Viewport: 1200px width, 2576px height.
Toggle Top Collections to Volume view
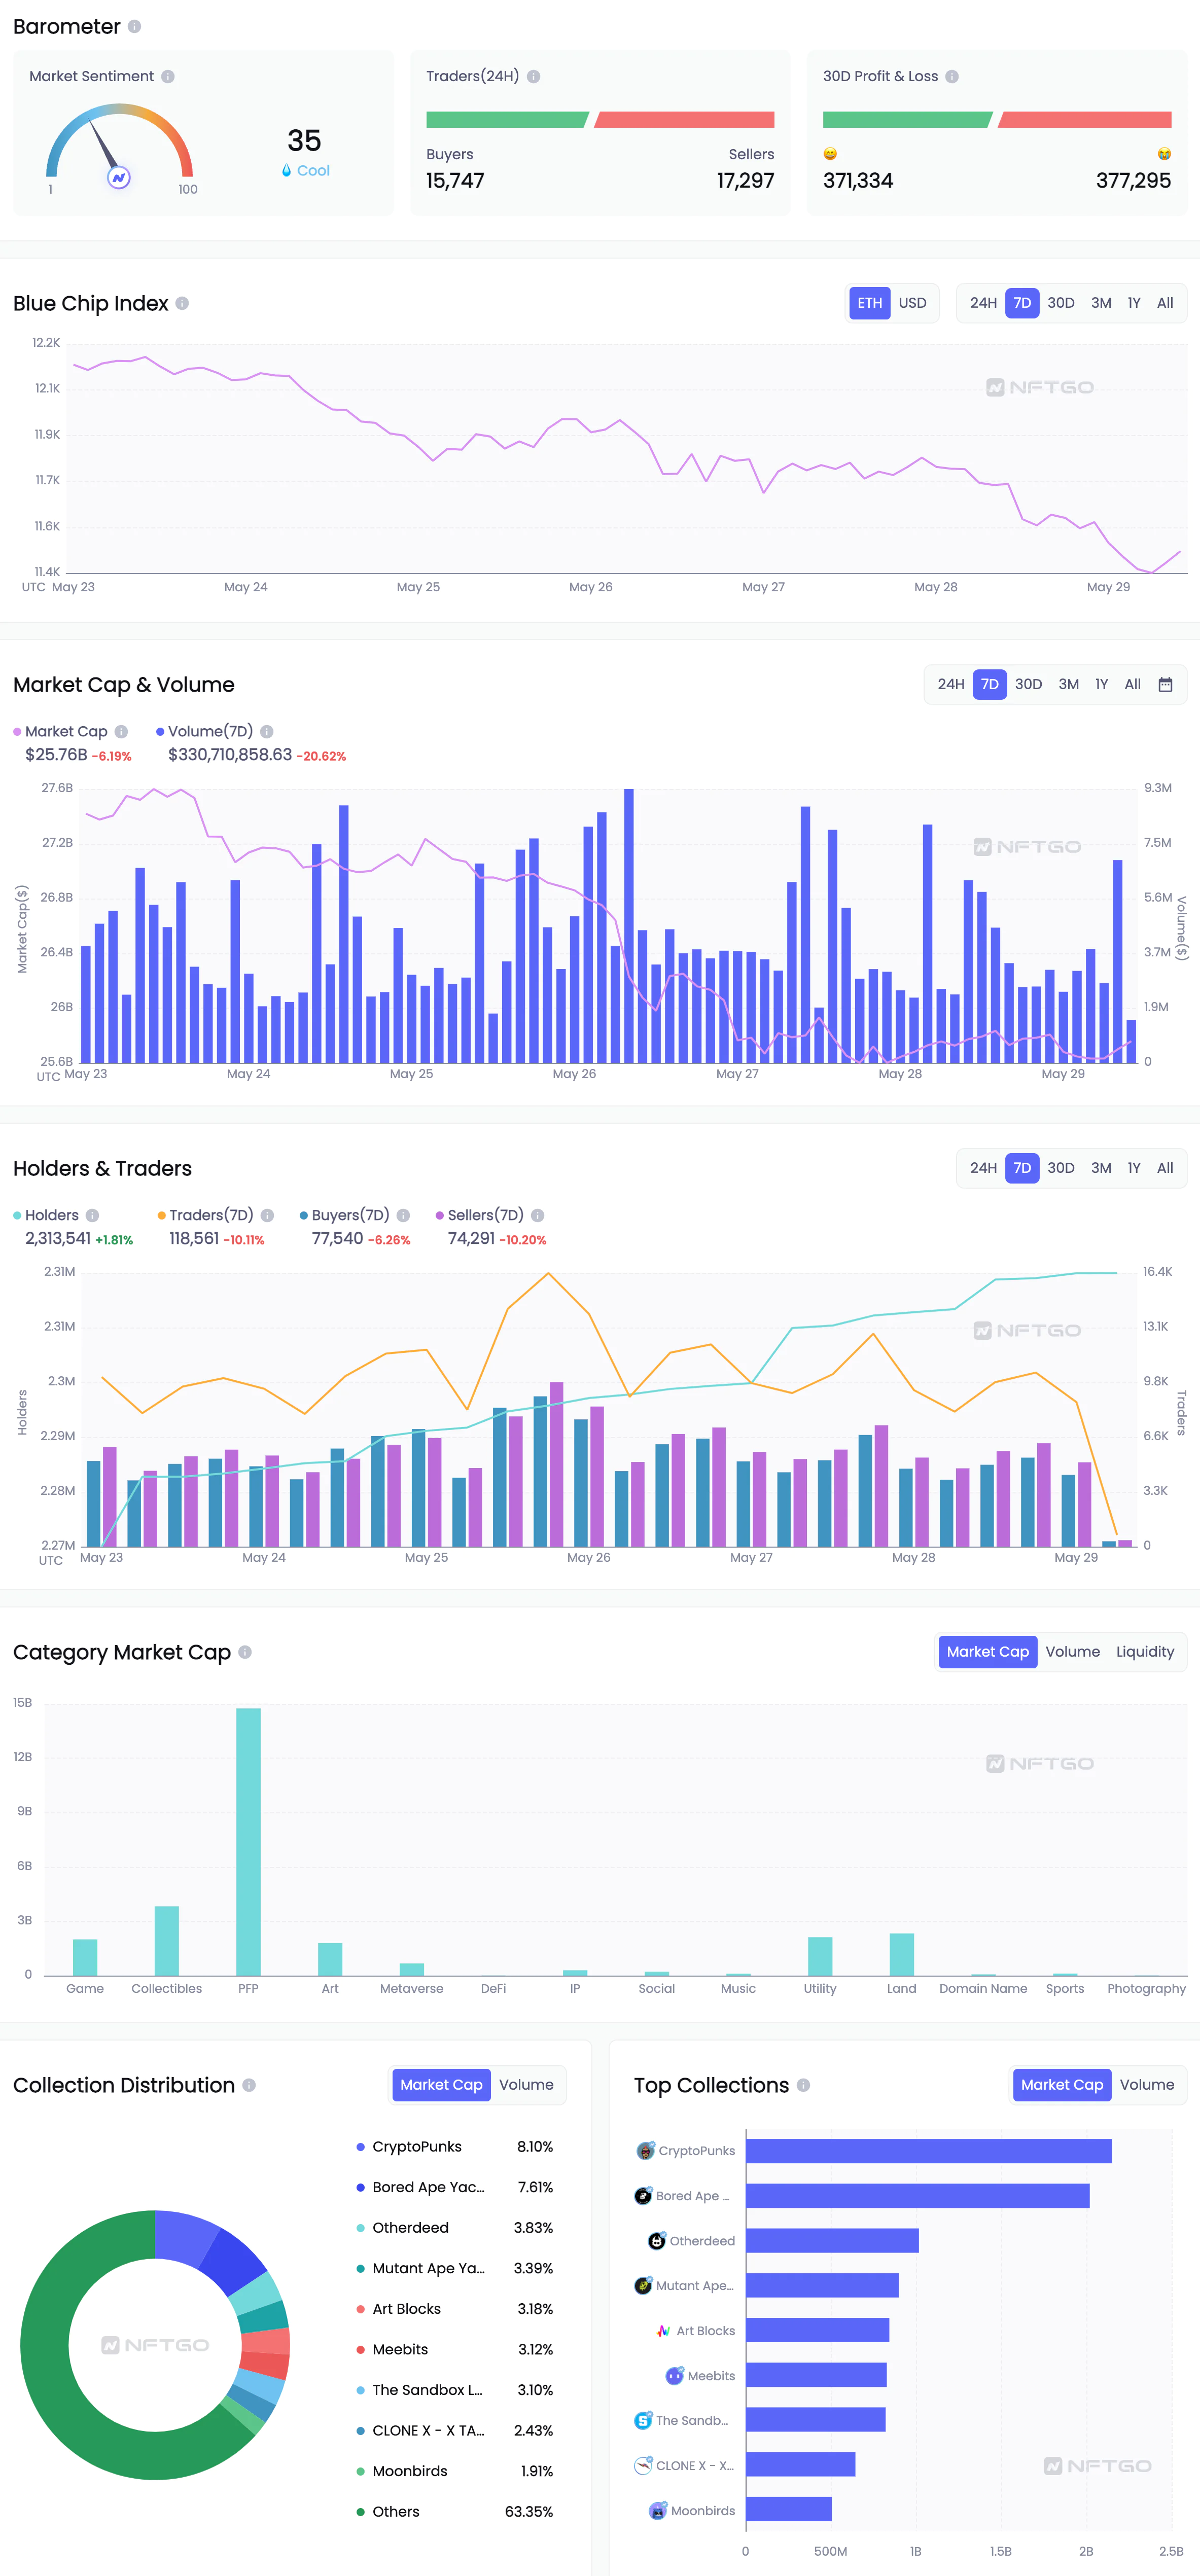coord(1146,2085)
